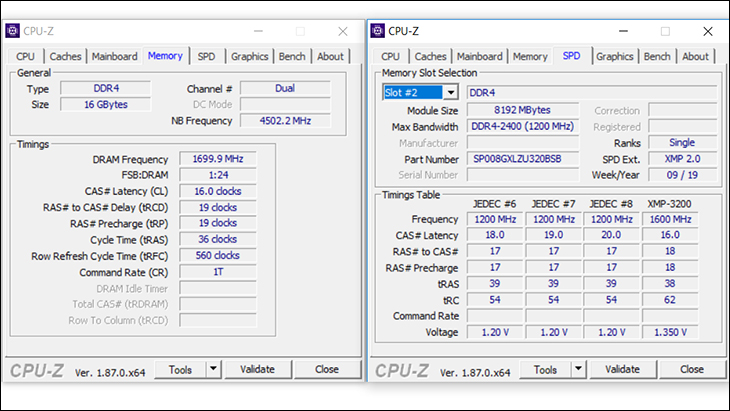Click the Ranks Single value
The width and height of the screenshot is (730, 411).
pyautogui.click(x=683, y=142)
